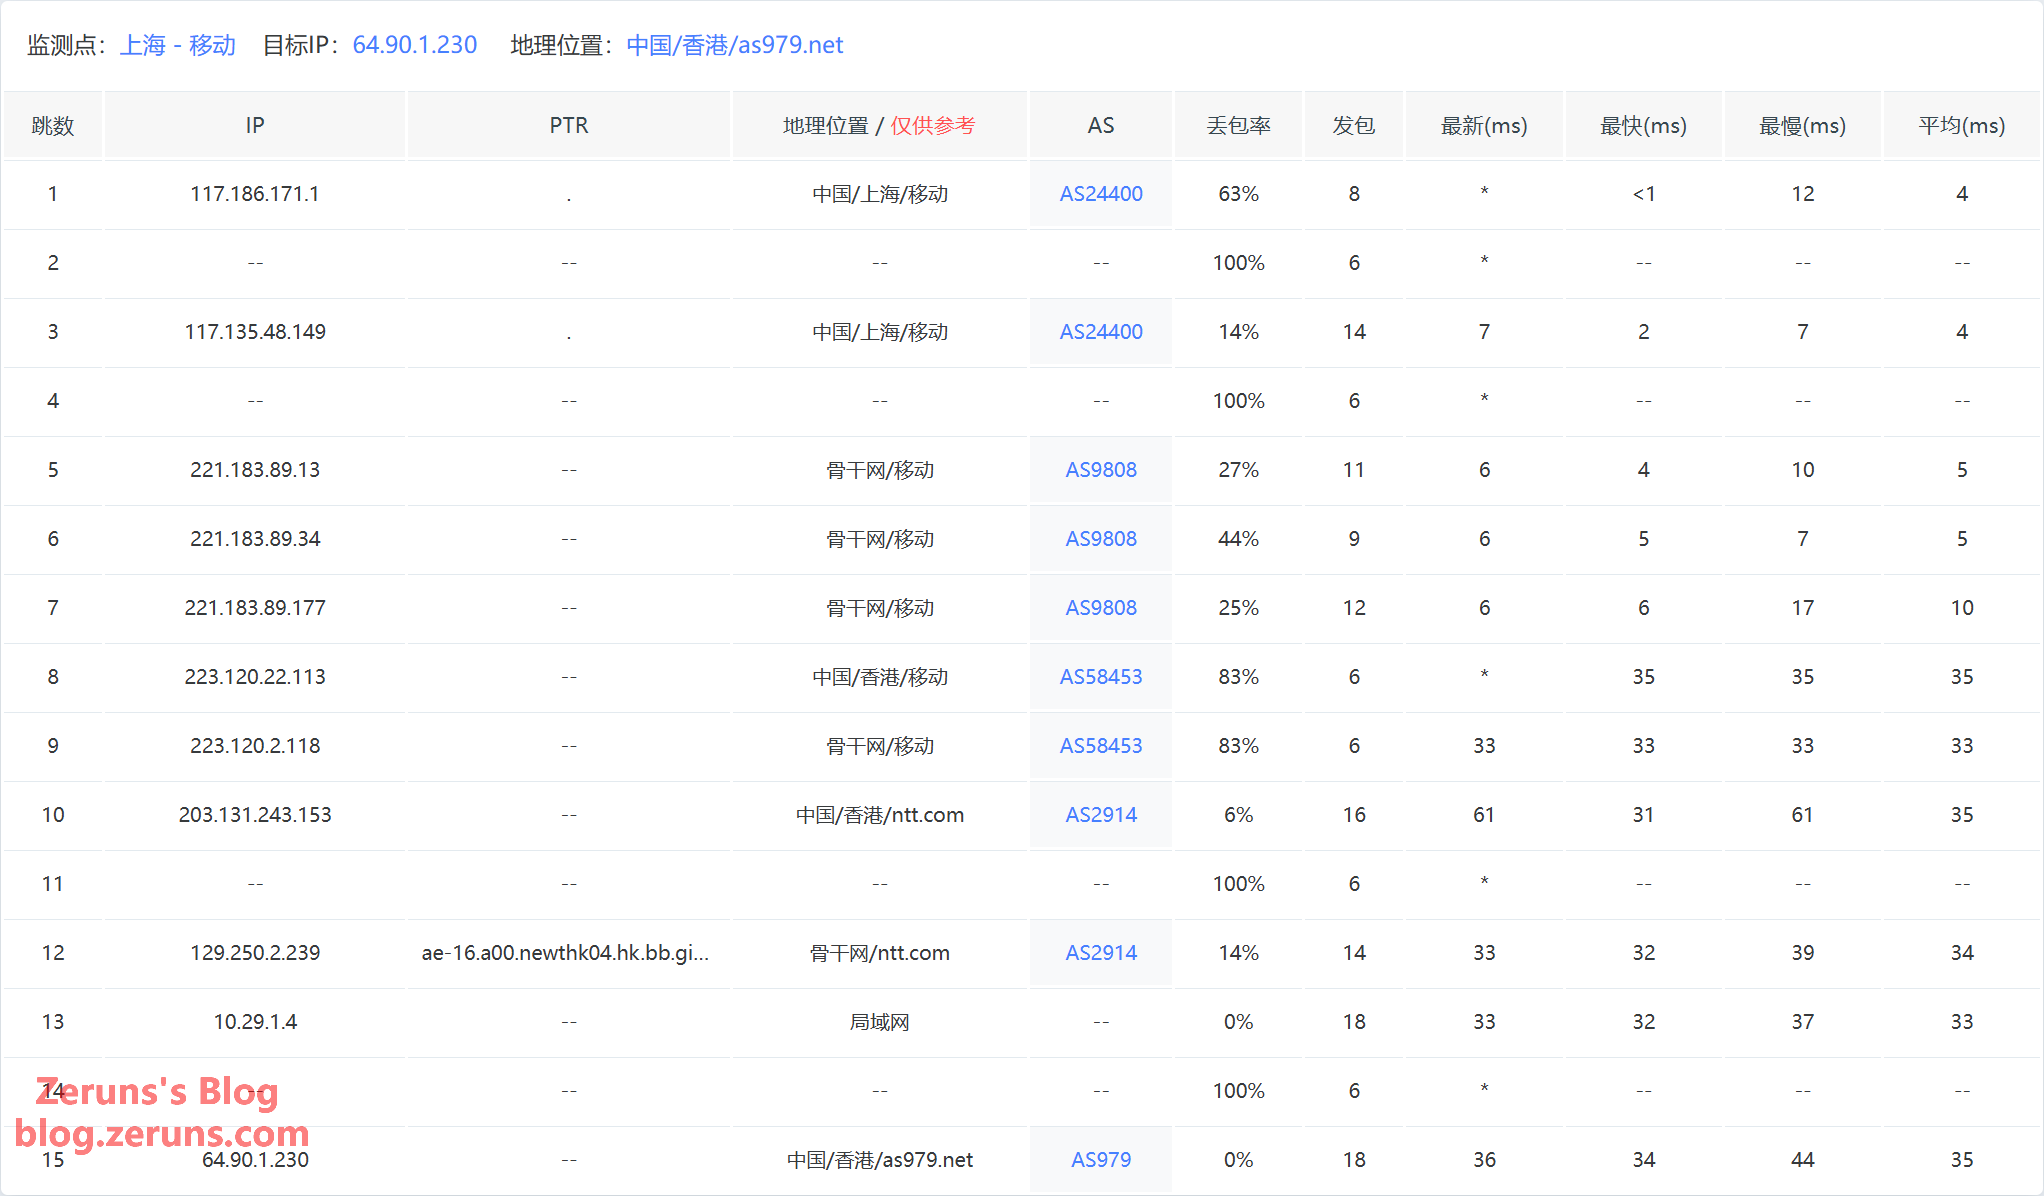Select IP cell 117.186.171.1
The height and width of the screenshot is (1196, 2044).
click(255, 194)
